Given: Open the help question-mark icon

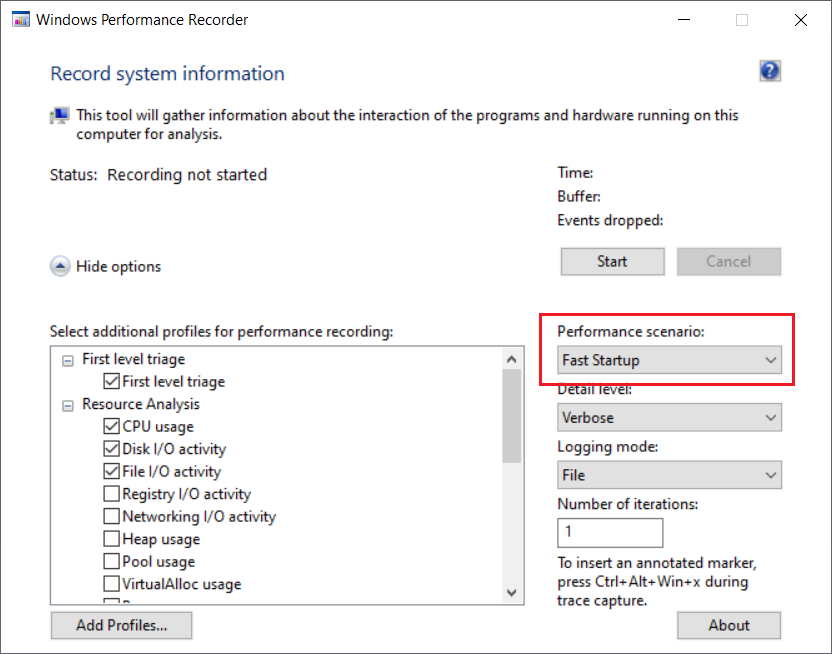Looking at the screenshot, I should click(x=770, y=71).
